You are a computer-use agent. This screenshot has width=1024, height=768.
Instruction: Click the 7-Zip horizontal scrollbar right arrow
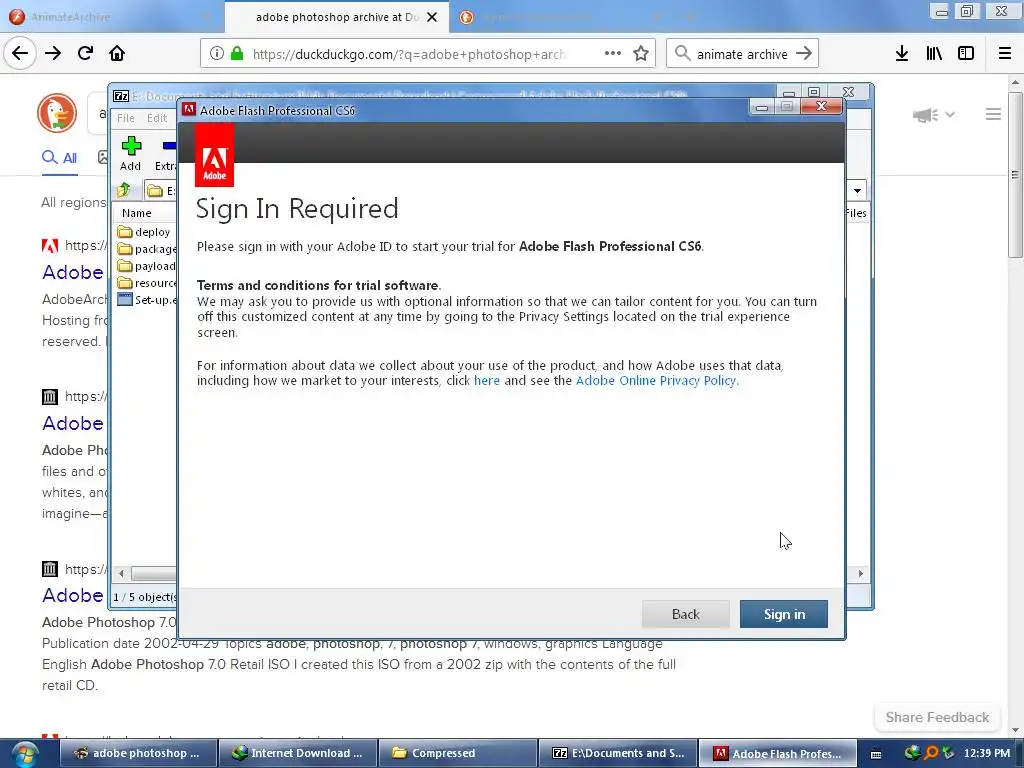[860, 573]
